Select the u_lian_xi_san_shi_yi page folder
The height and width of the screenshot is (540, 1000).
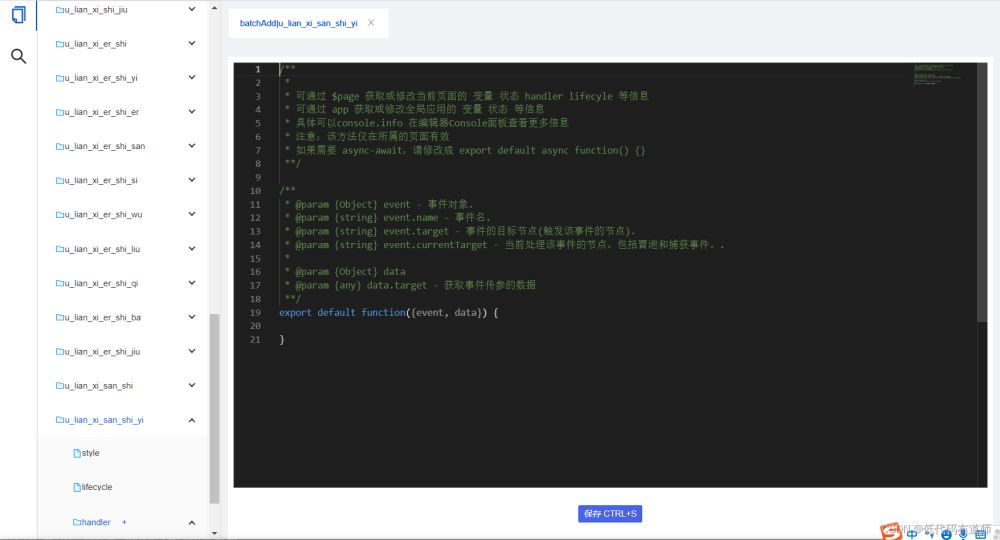point(99,420)
